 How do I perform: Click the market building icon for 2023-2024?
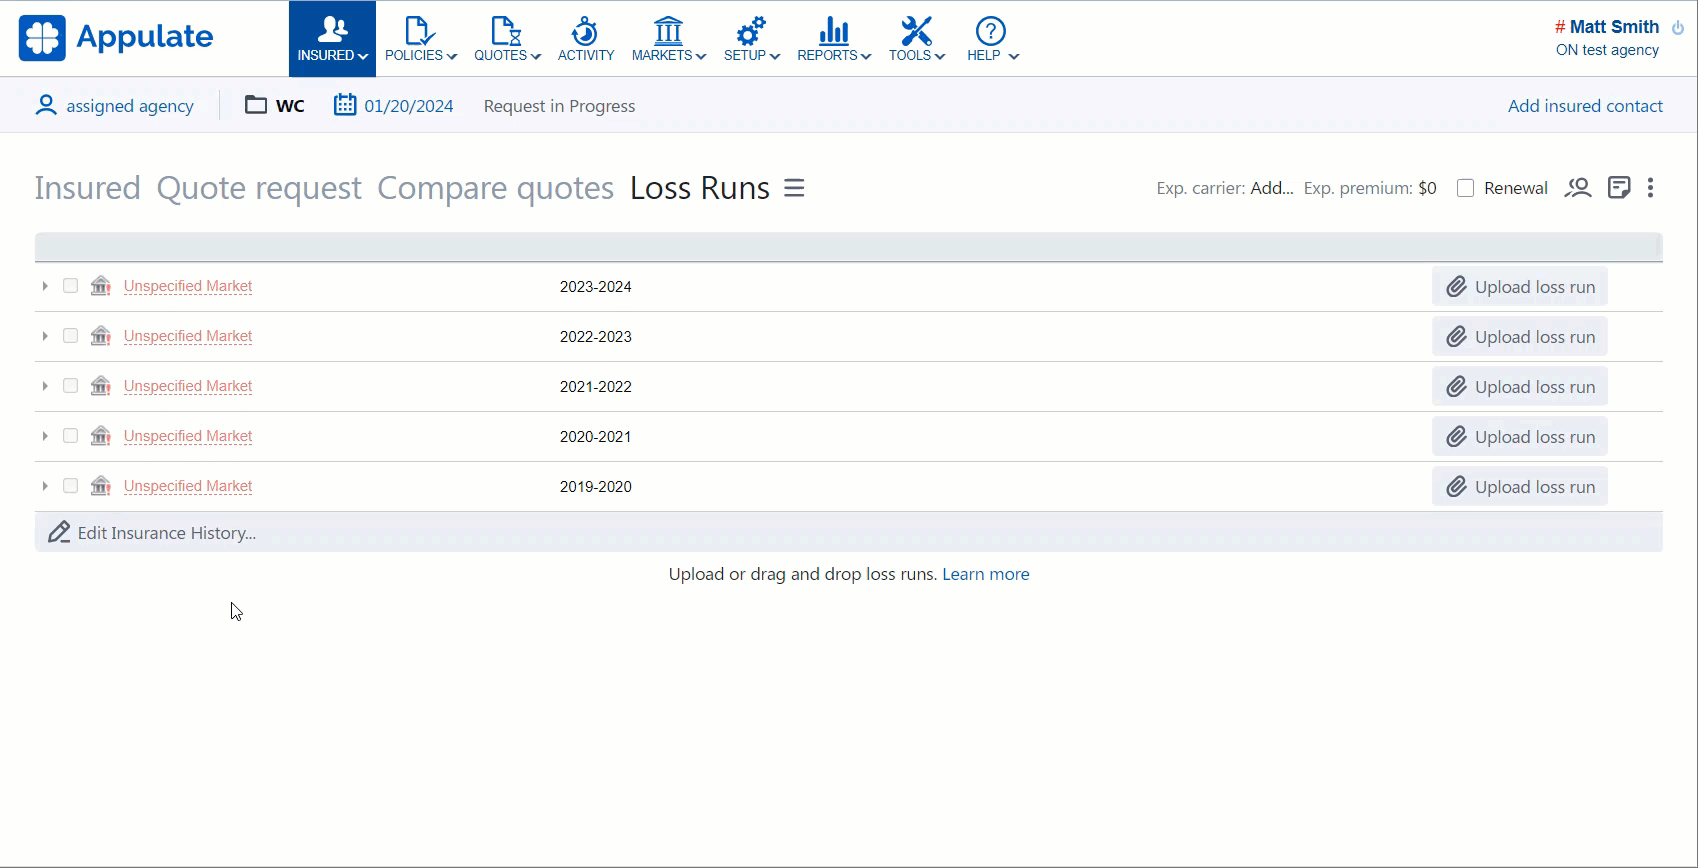pyautogui.click(x=101, y=286)
